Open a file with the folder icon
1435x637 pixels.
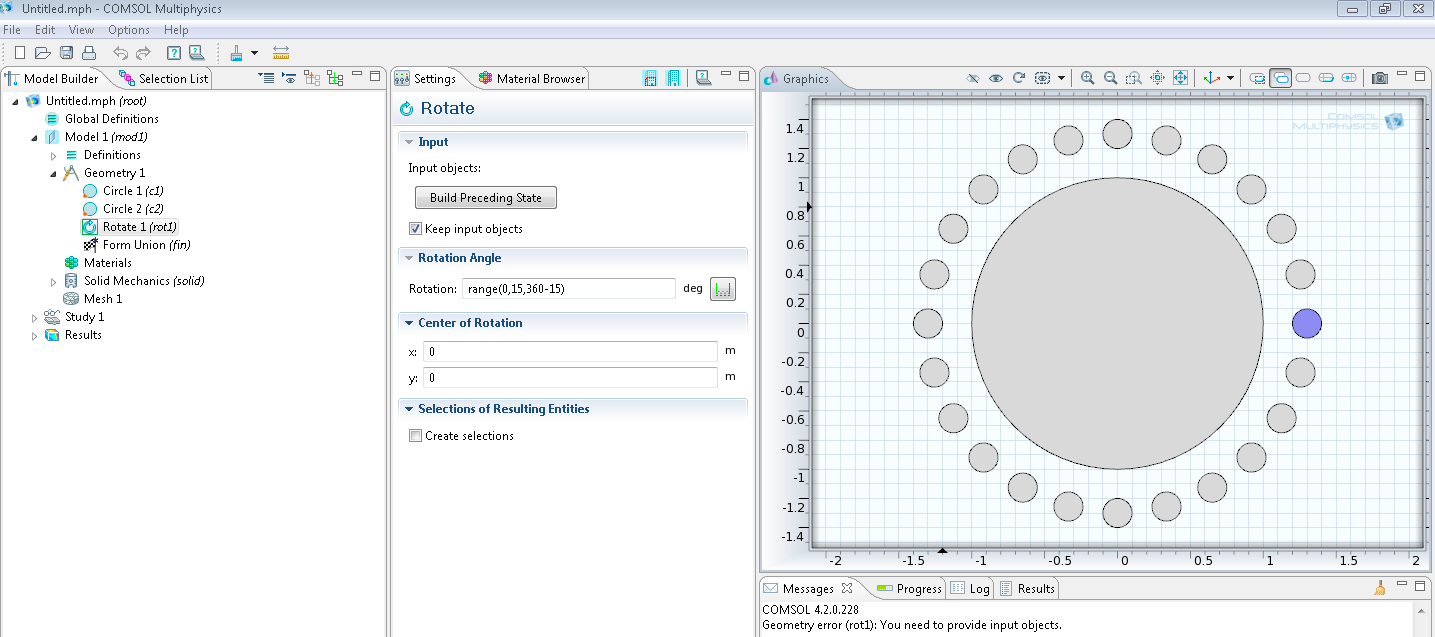pos(43,53)
